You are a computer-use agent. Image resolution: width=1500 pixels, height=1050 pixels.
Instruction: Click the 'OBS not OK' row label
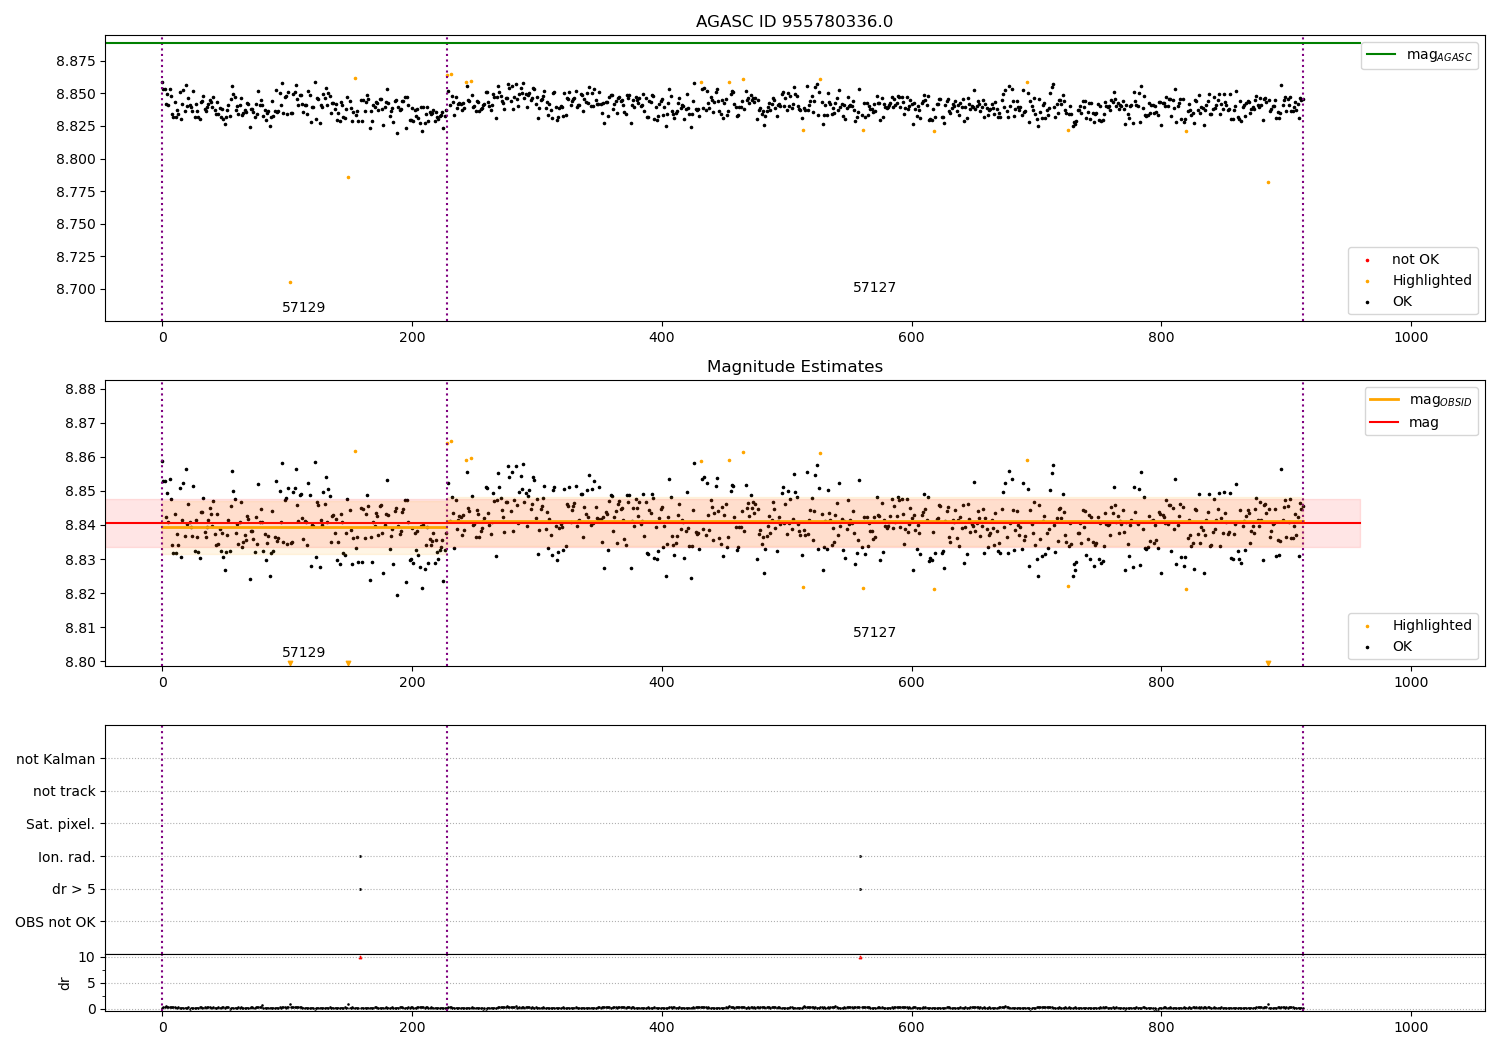(55, 922)
